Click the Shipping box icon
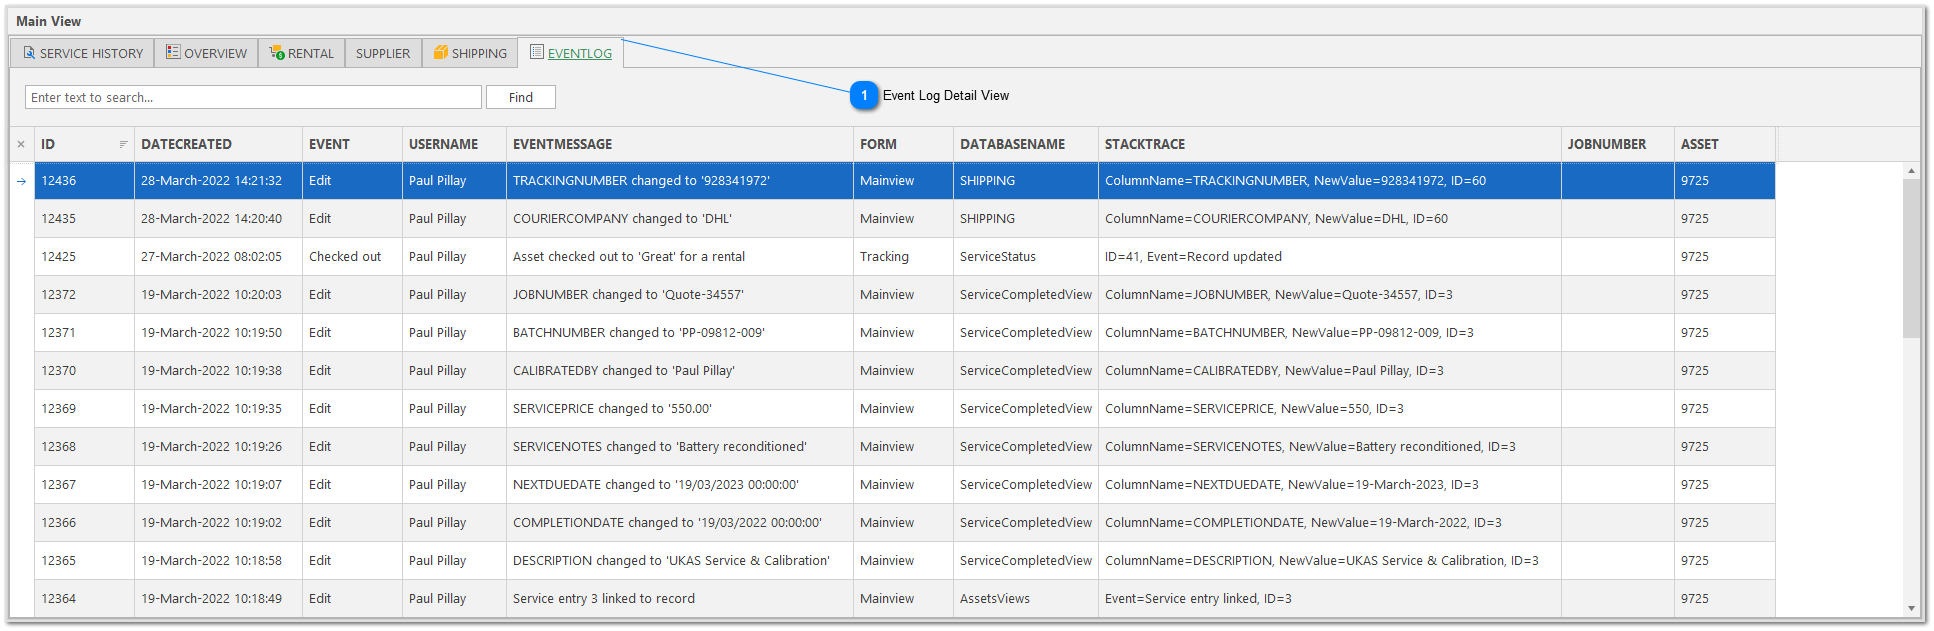The height and width of the screenshot is (631, 1934). coord(440,52)
